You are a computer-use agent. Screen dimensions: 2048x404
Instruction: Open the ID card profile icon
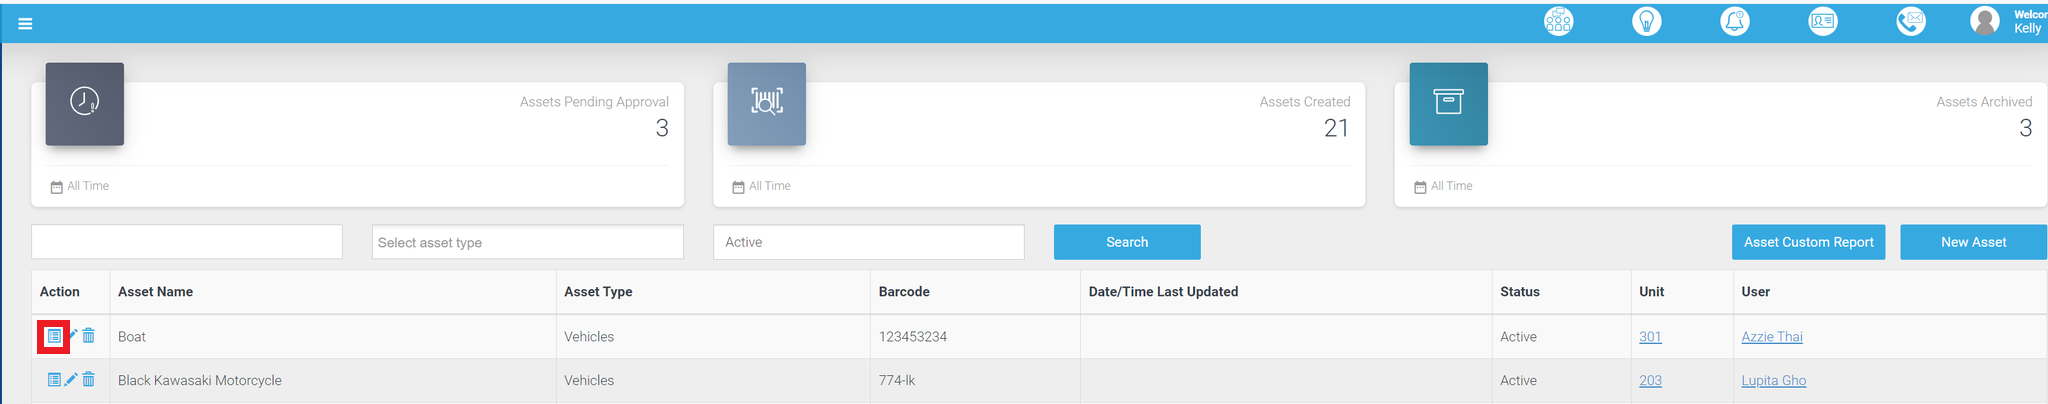pyautogui.click(x=1822, y=21)
